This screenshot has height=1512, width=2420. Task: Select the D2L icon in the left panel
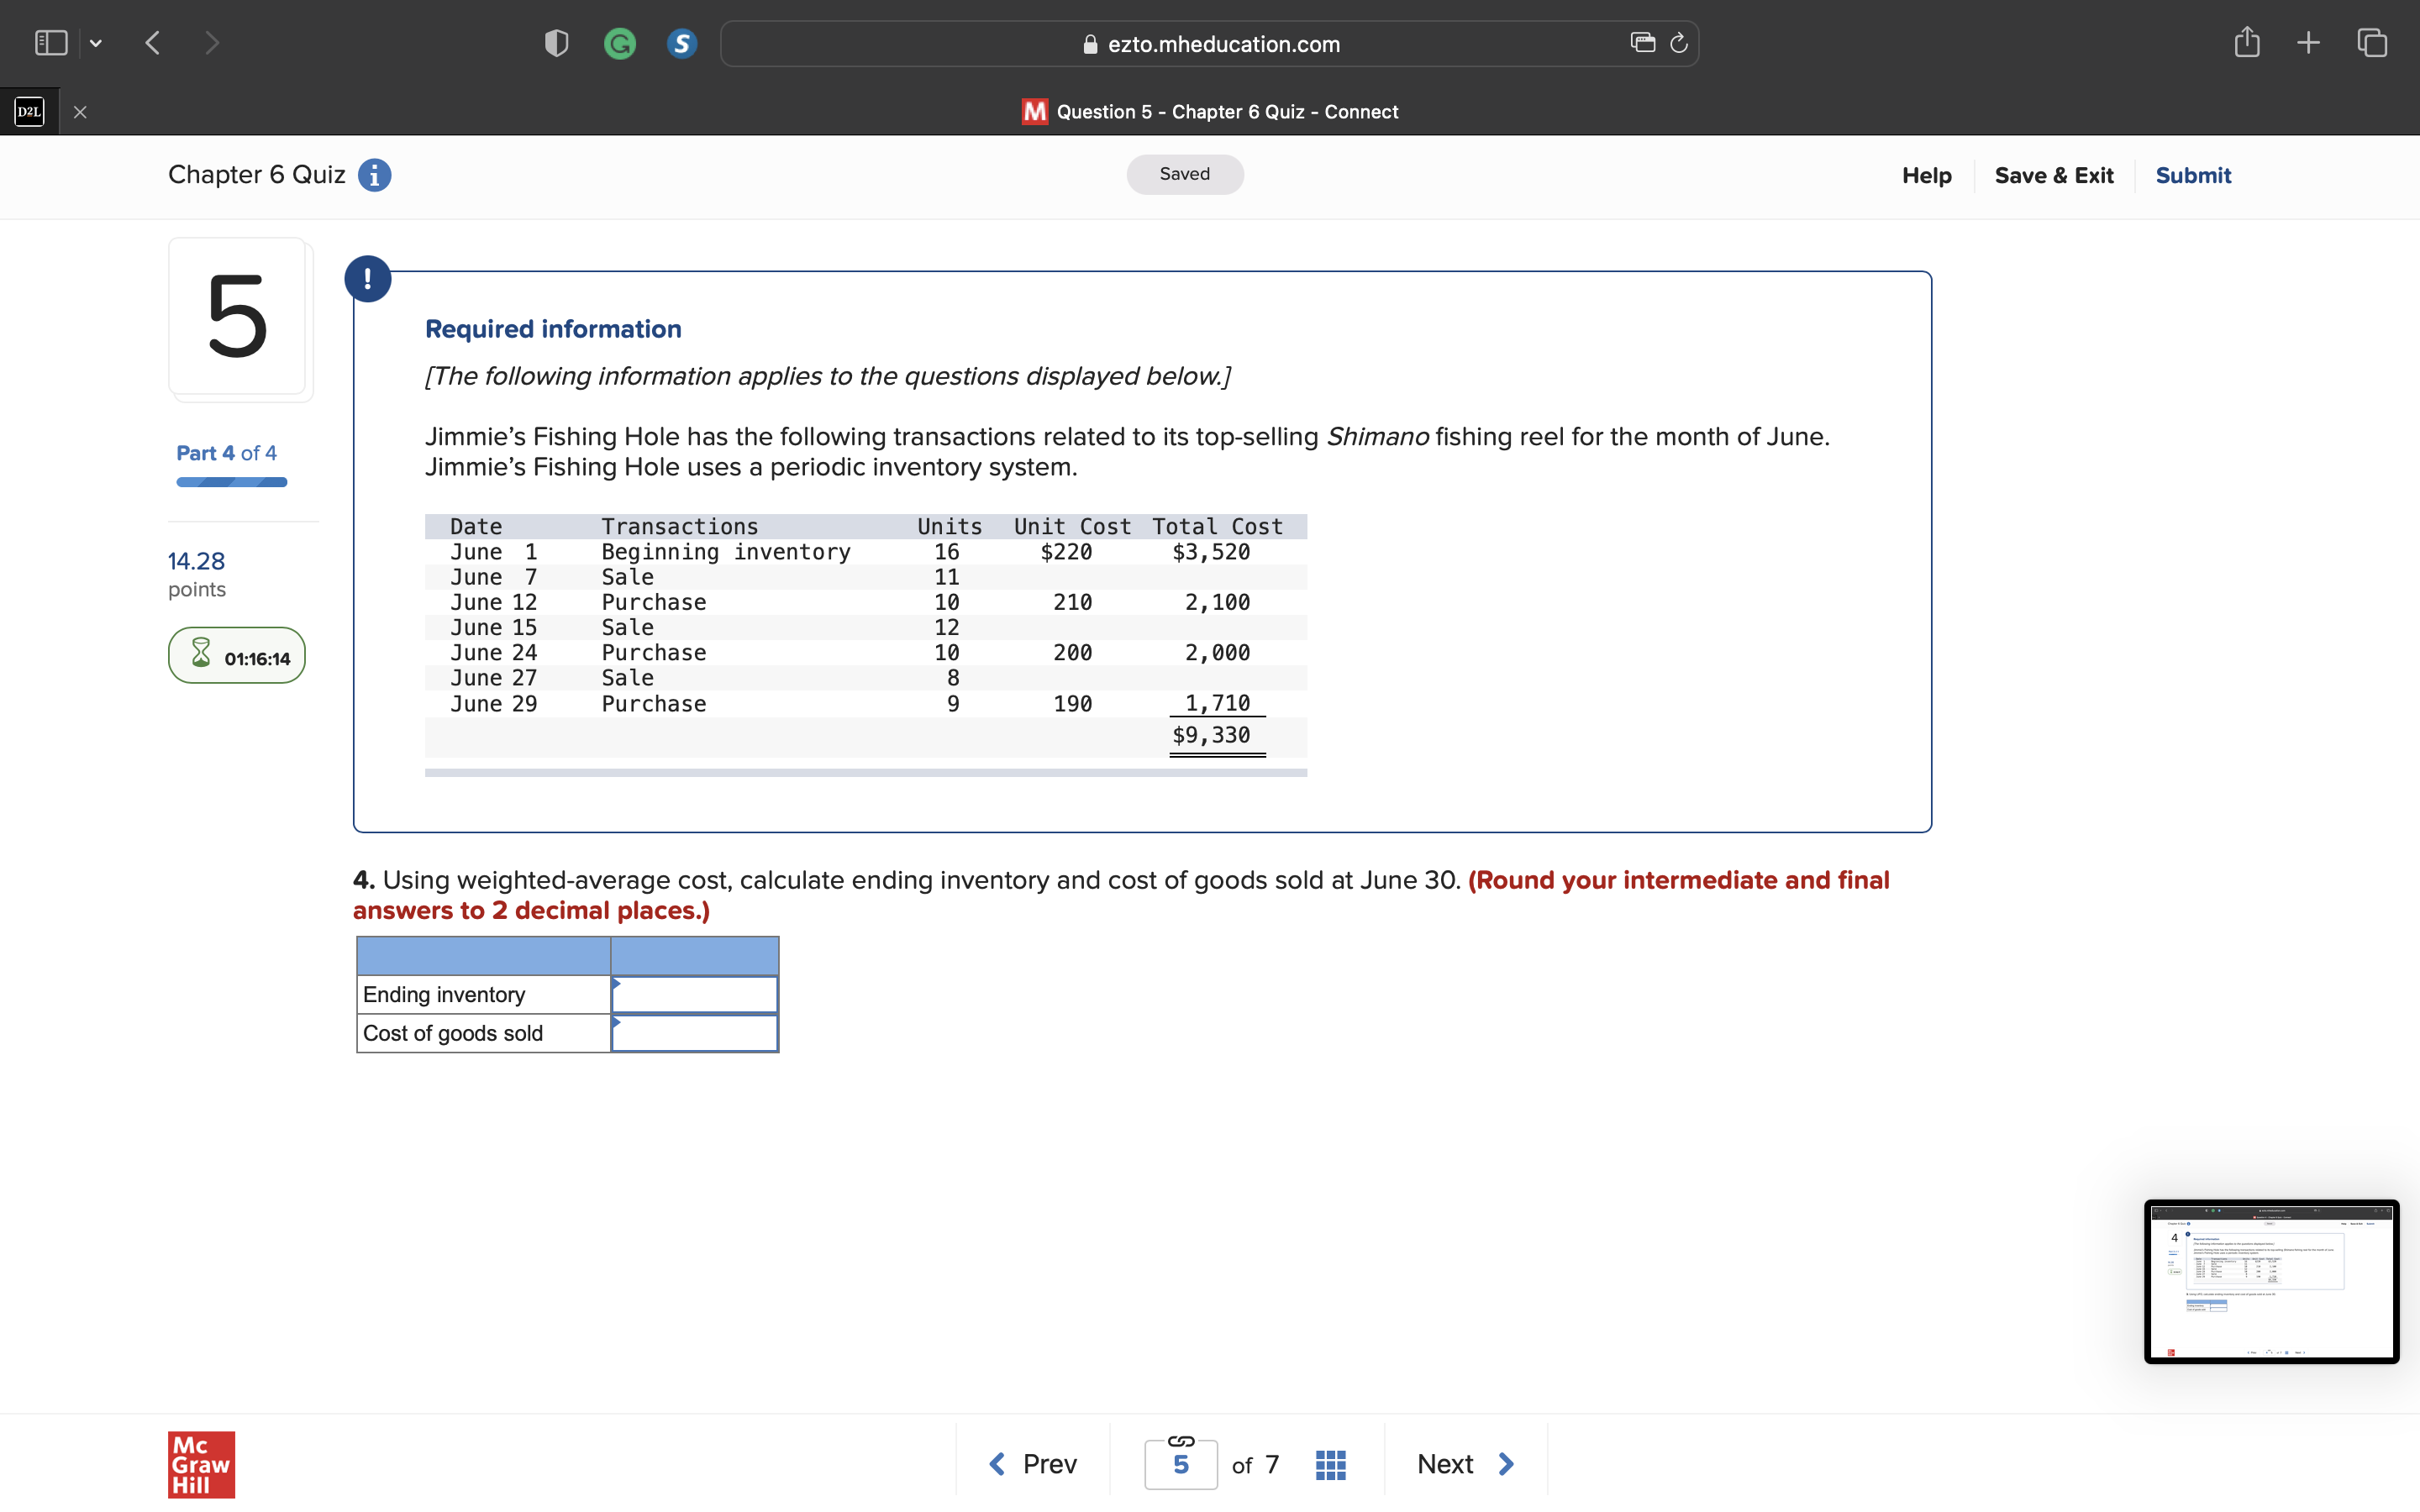(x=28, y=111)
